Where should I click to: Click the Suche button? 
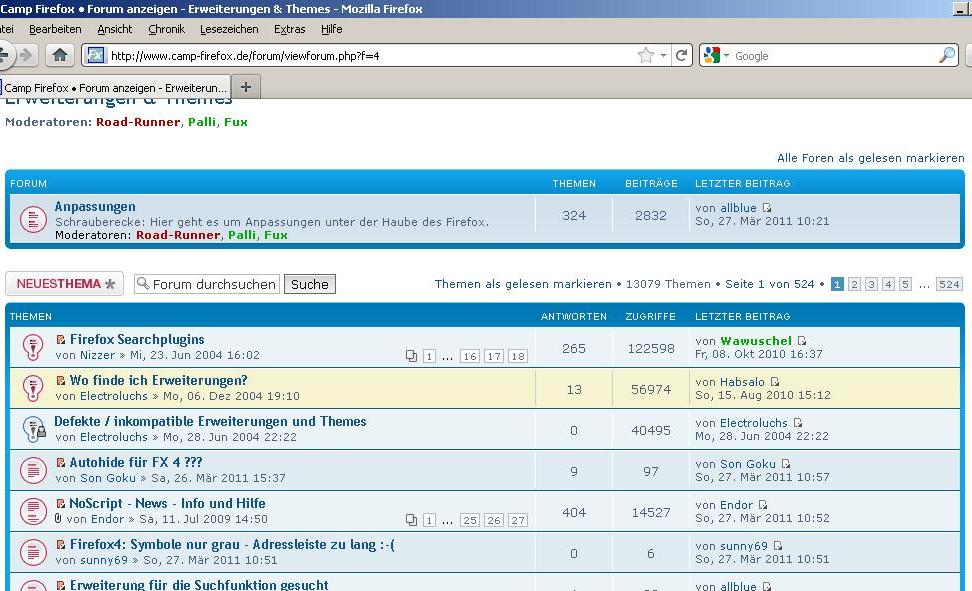pyautogui.click(x=310, y=284)
